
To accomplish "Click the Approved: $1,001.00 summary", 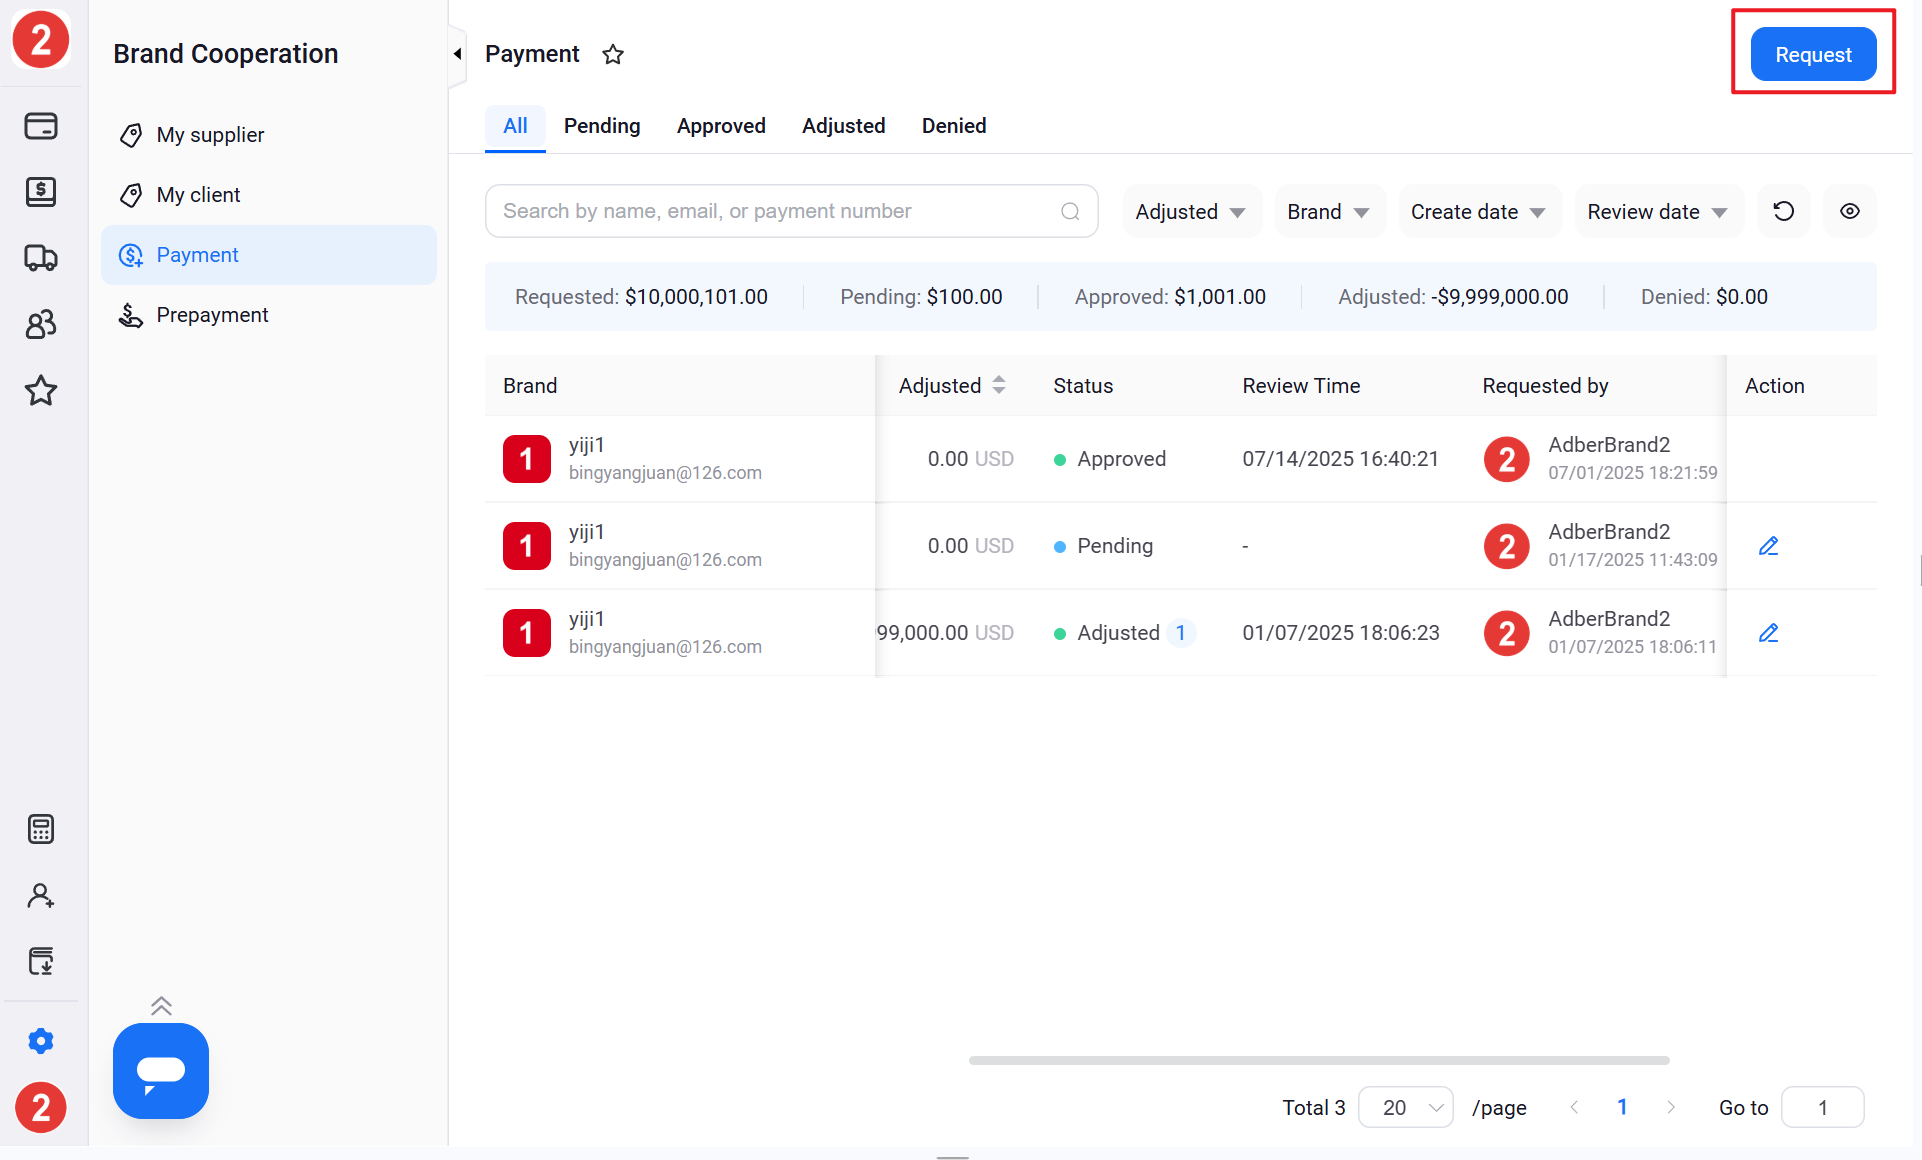I will pyautogui.click(x=1170, y=297).
